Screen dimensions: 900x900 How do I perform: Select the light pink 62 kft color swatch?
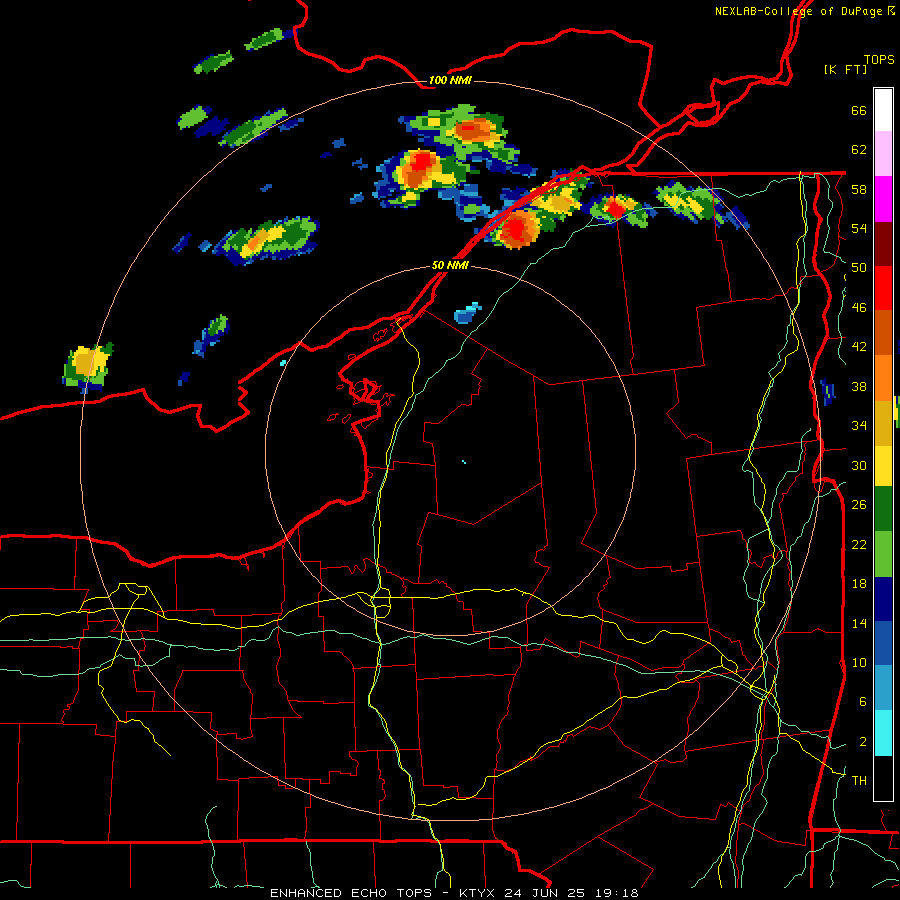(x=883, y=153)
